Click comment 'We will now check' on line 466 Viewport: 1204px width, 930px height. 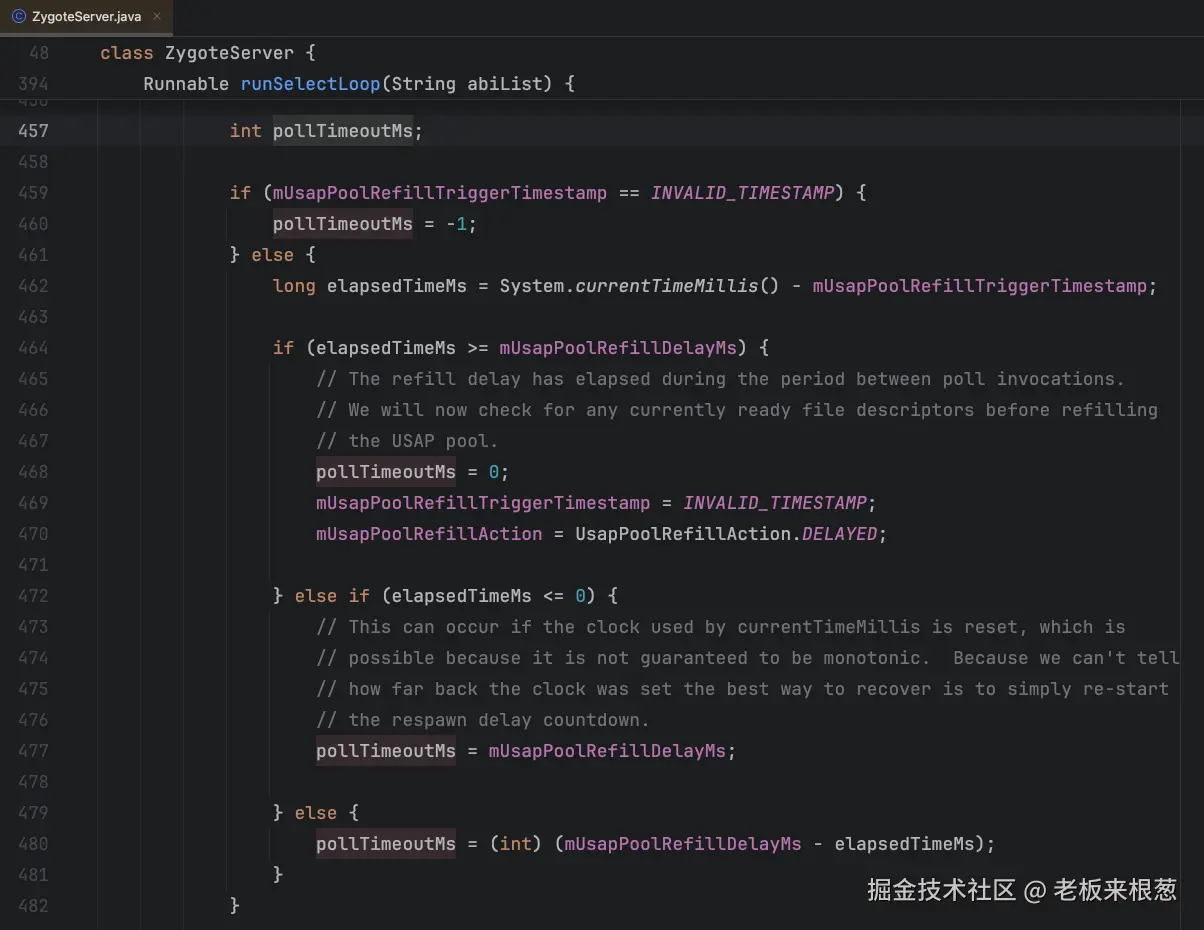point(737,410)
